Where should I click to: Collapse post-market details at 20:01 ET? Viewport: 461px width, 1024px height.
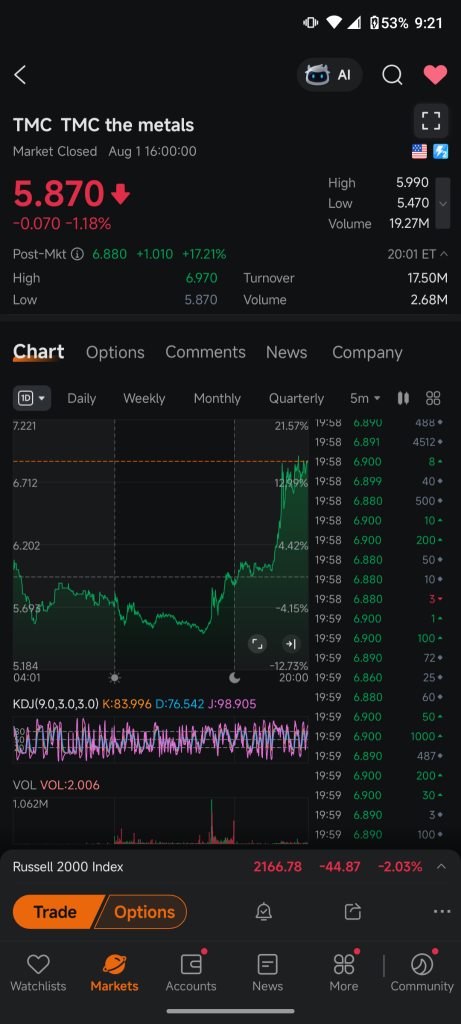pyautogui.click(x=418, y=254)
